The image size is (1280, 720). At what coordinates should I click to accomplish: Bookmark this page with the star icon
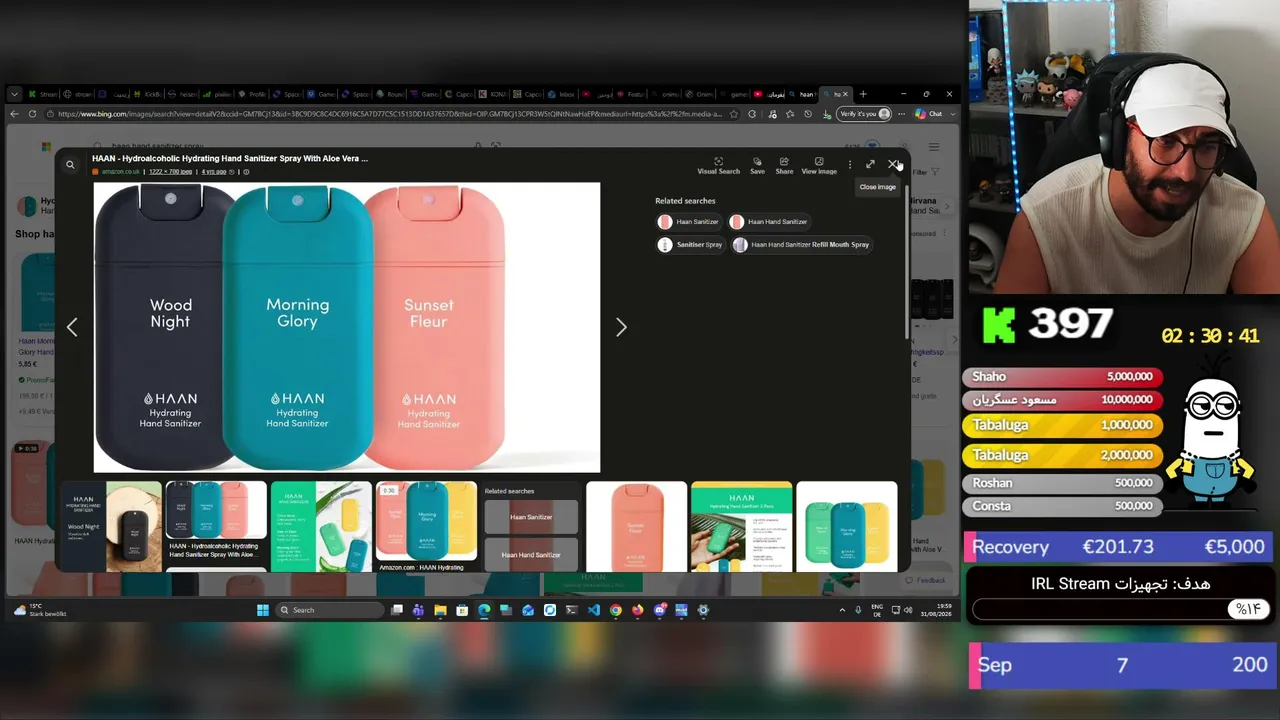coord(735,114)
